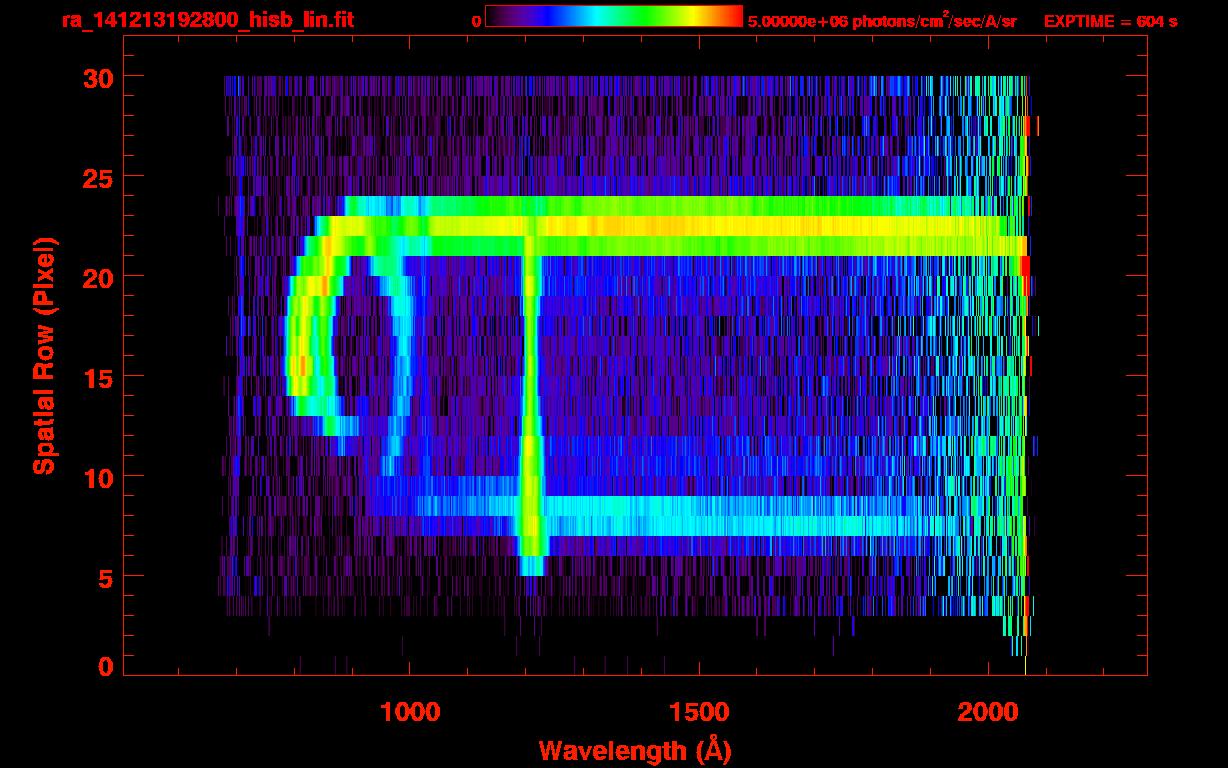Click the y-axis tick label 10

(x=98, y=477)
